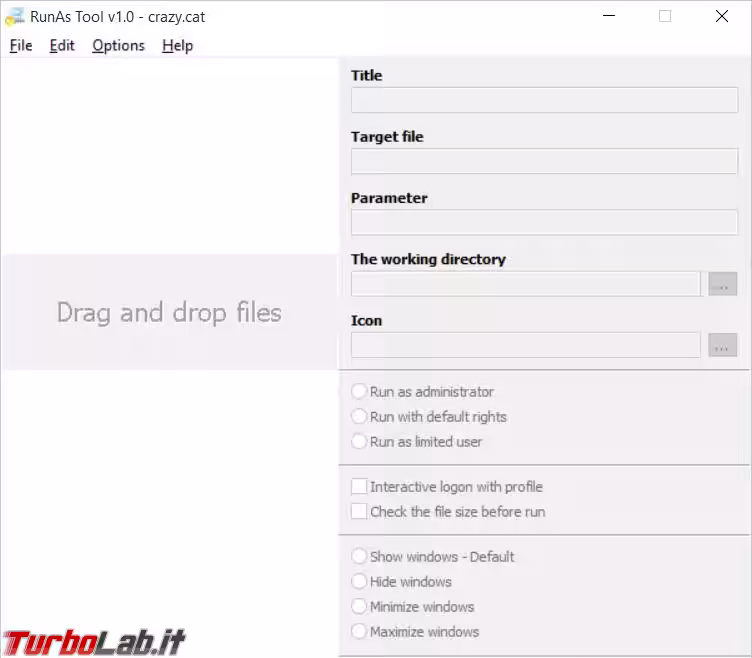Select Minimize windows option
The height and width of the screenshot is (658, 752).
(x=412, y=607)
